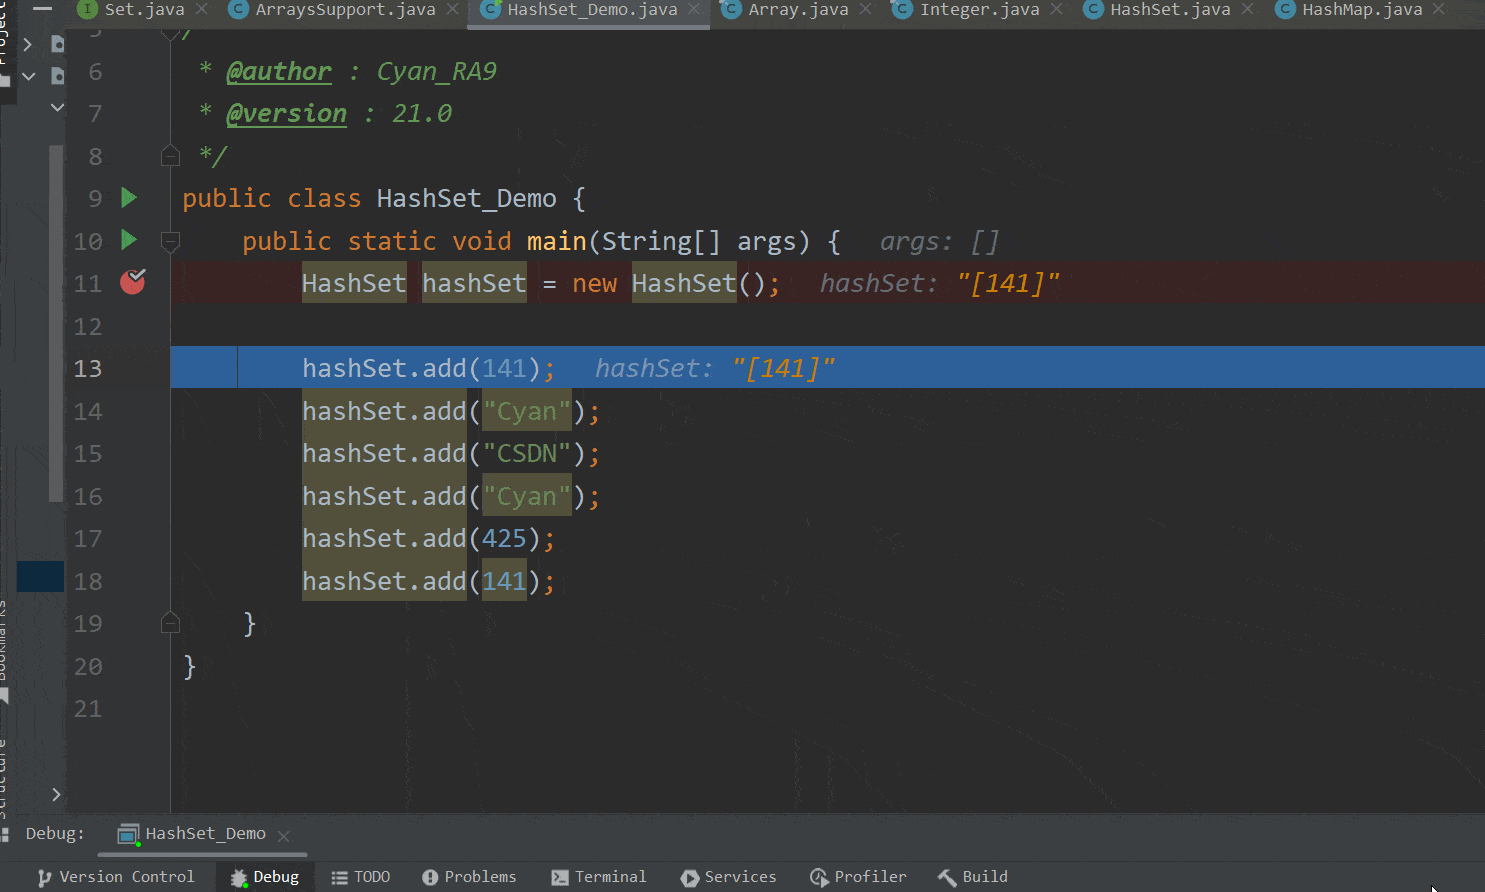Collapse the second project tree node
1485x892 pixels.
point(28,76)
